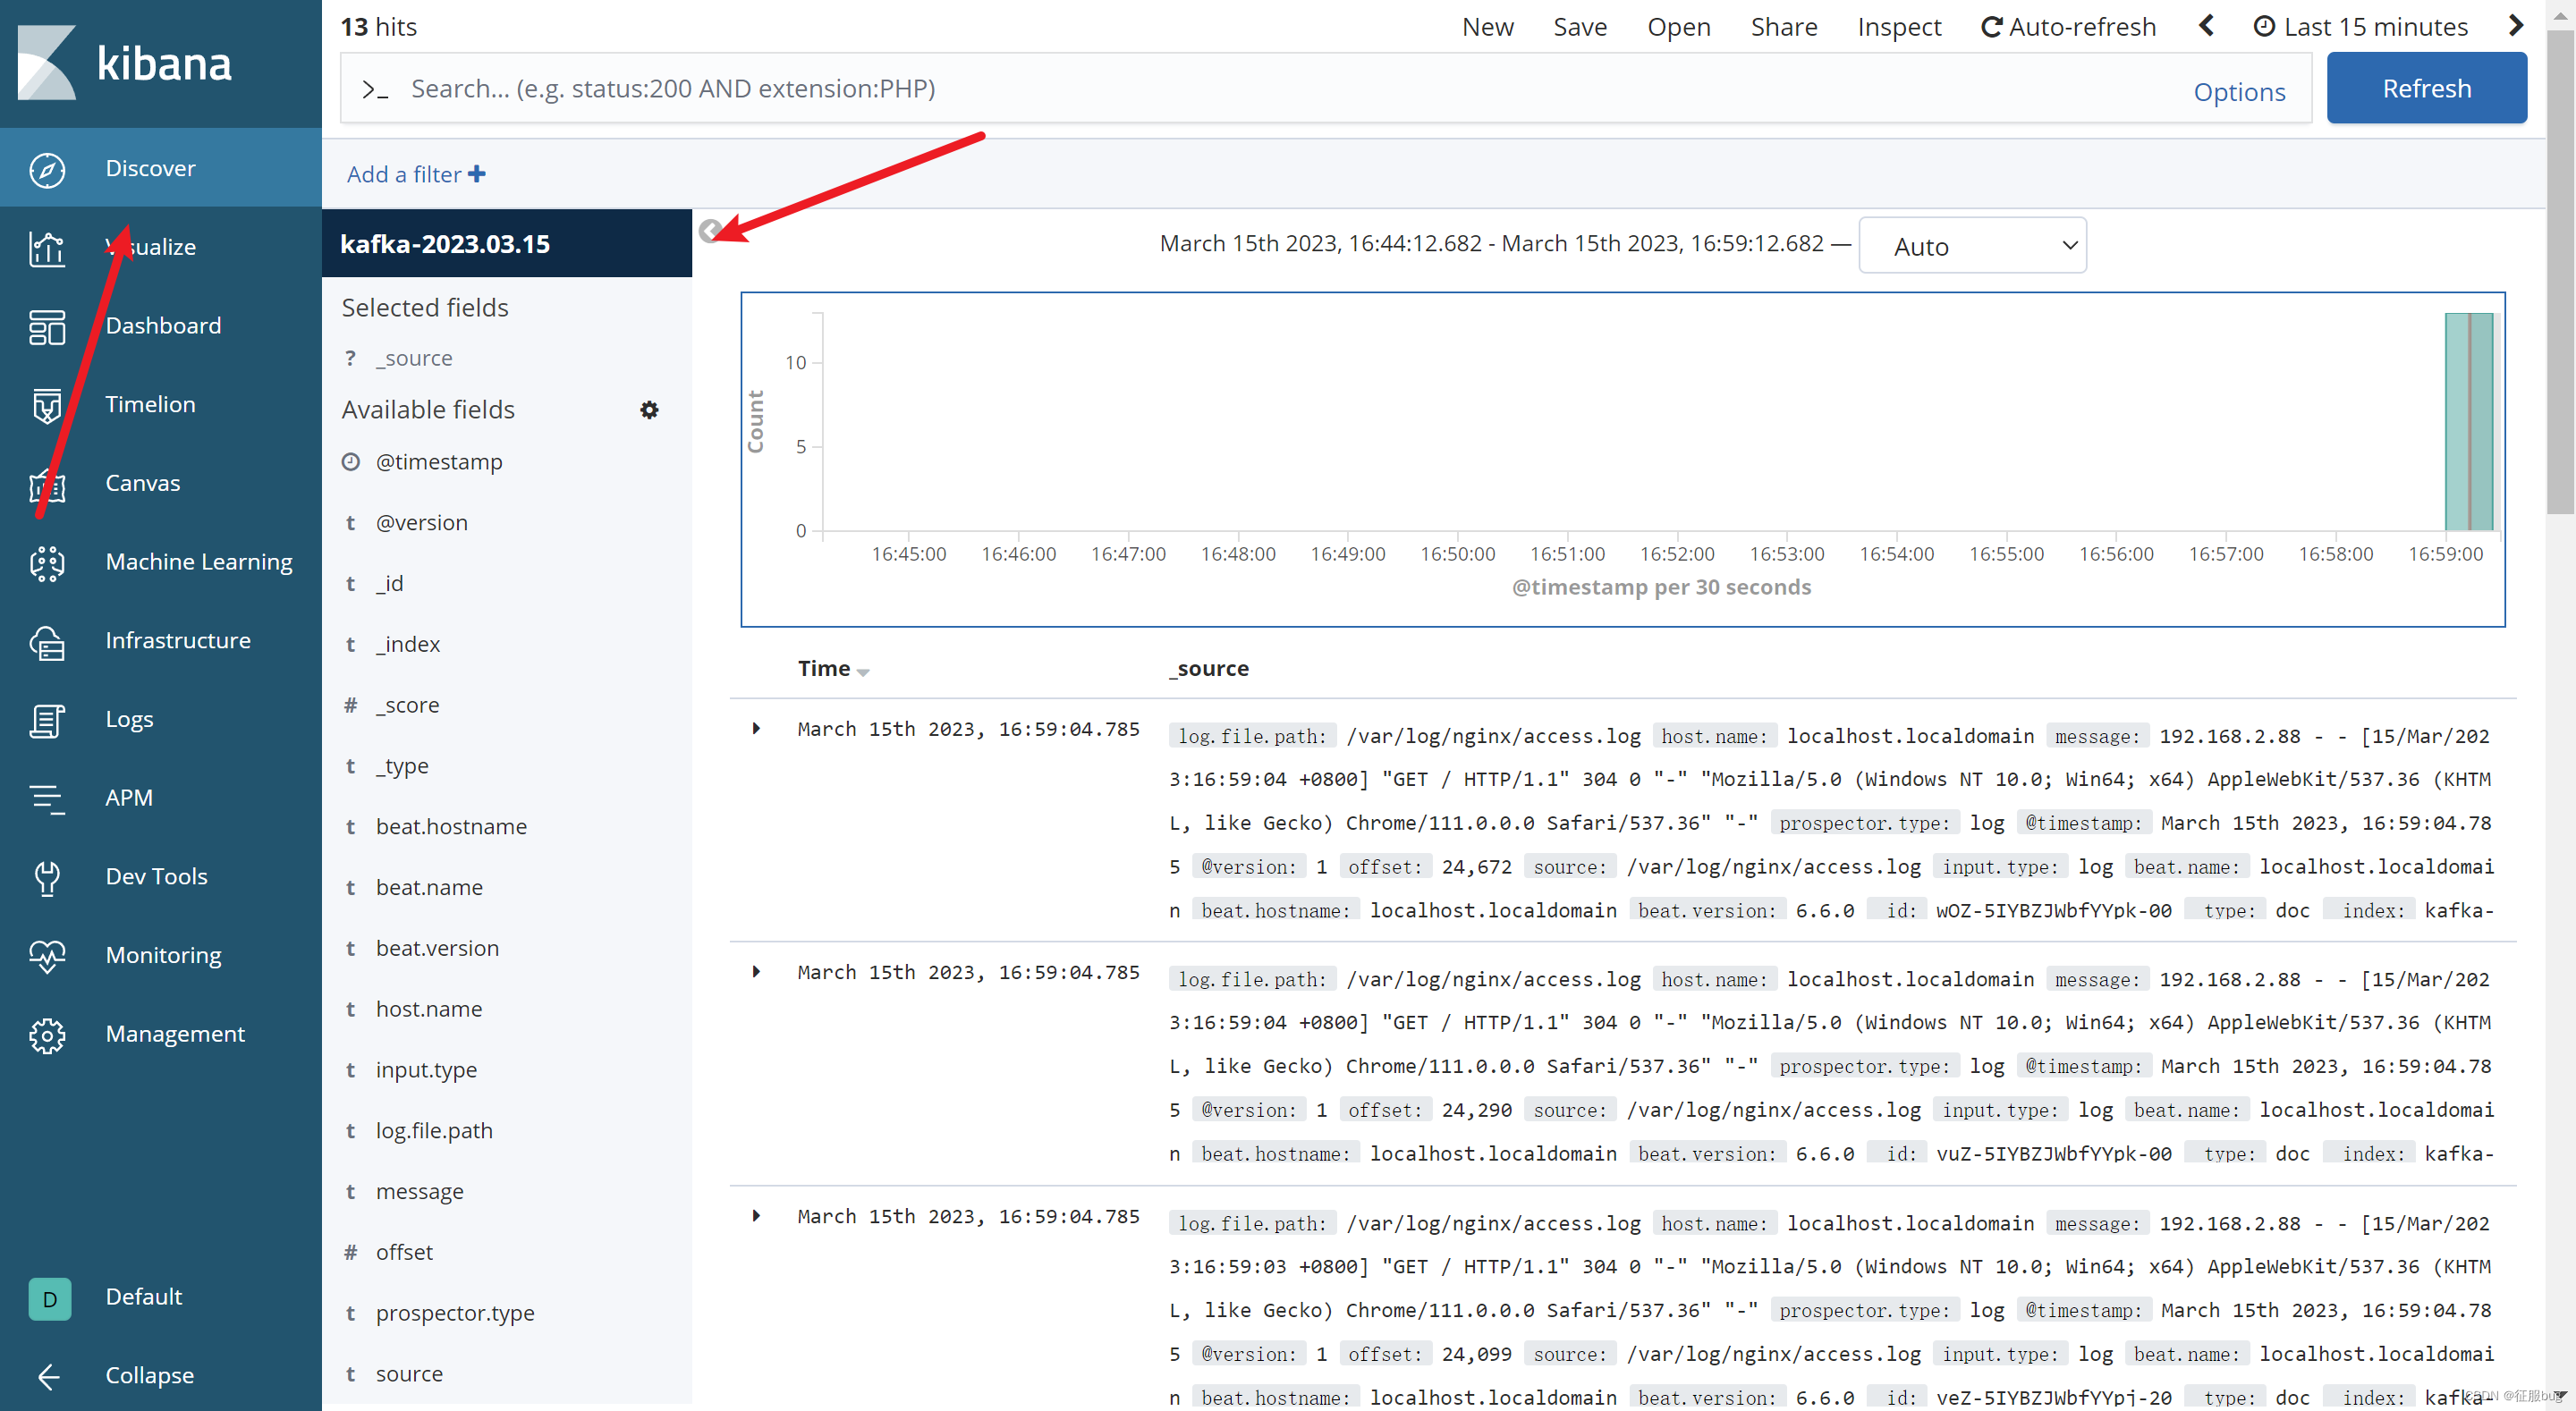Select the message field in Available fields
The width and height of the screenshot is (2576, 1411).
(x=420, y=1192)
